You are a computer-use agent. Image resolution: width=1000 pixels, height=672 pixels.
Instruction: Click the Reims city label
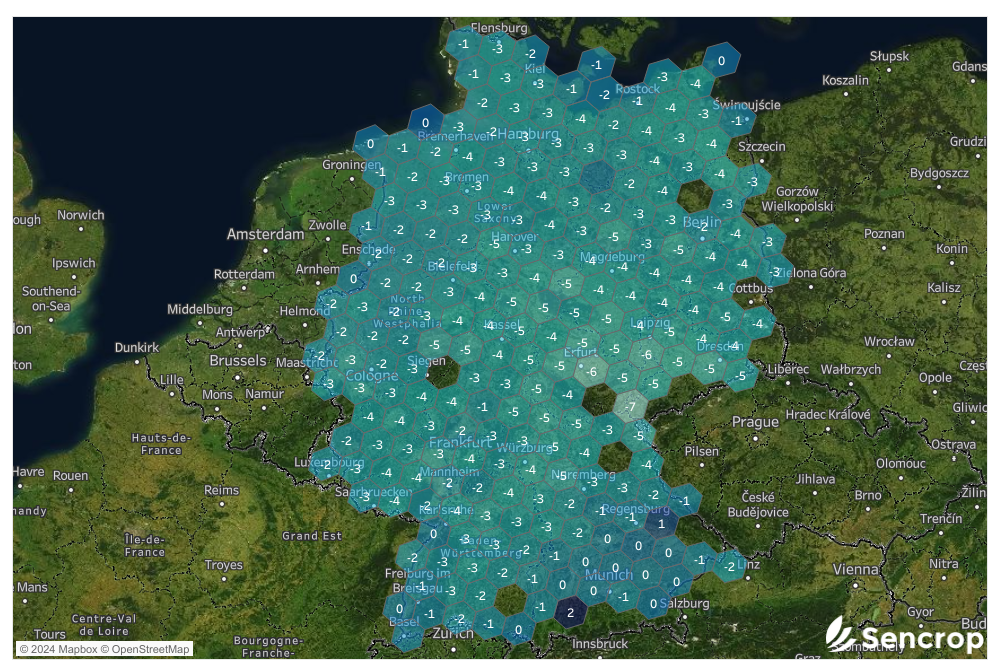(x=221, y=490)
